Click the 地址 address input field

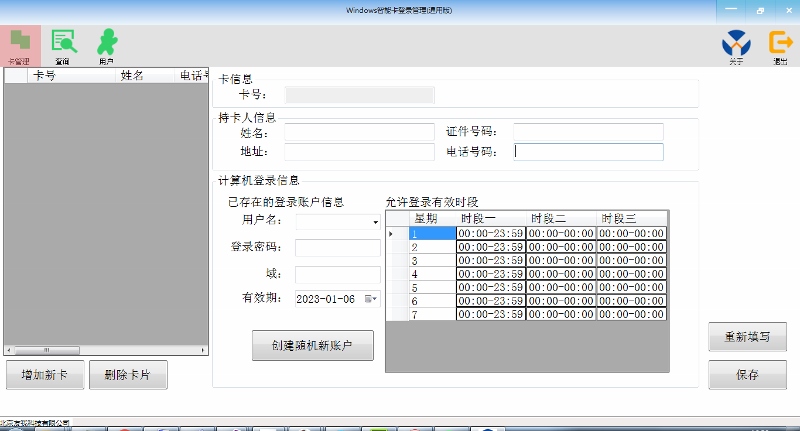click(359, 152)
